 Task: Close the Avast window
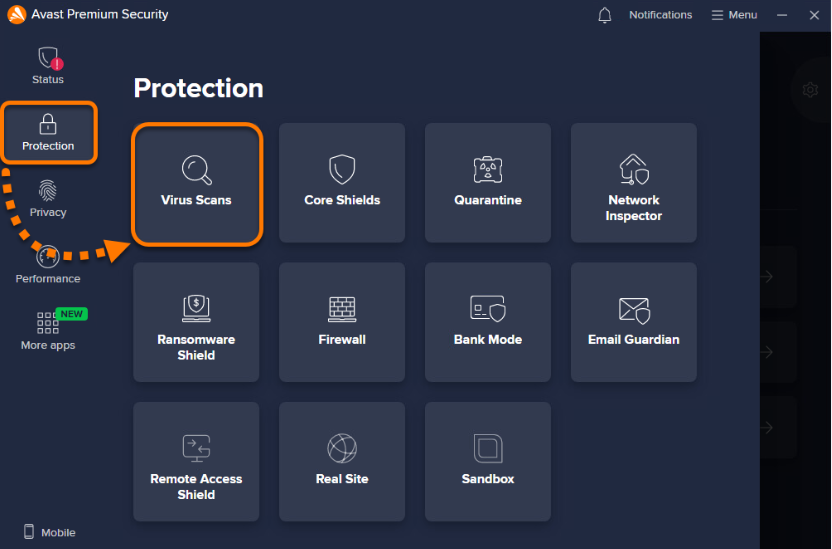(x=814, y=15)
